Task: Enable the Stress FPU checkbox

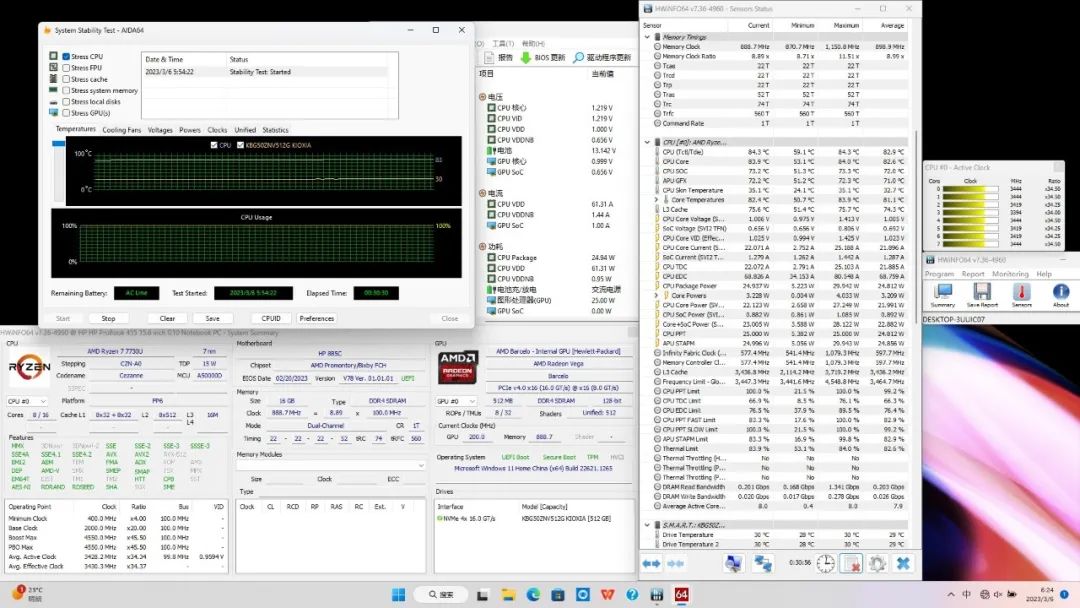Action: point(67,68)
